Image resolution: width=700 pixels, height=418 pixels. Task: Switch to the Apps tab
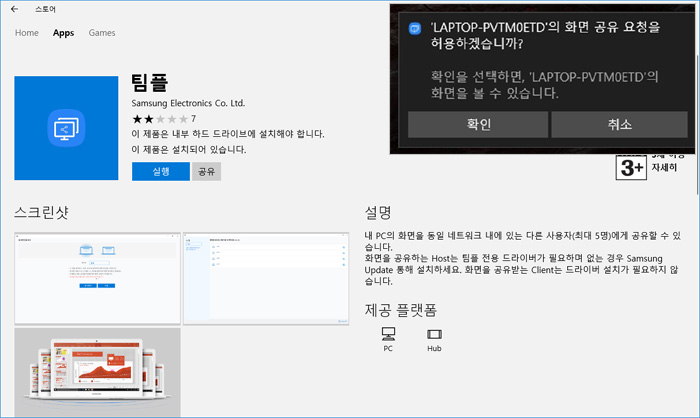63,33
